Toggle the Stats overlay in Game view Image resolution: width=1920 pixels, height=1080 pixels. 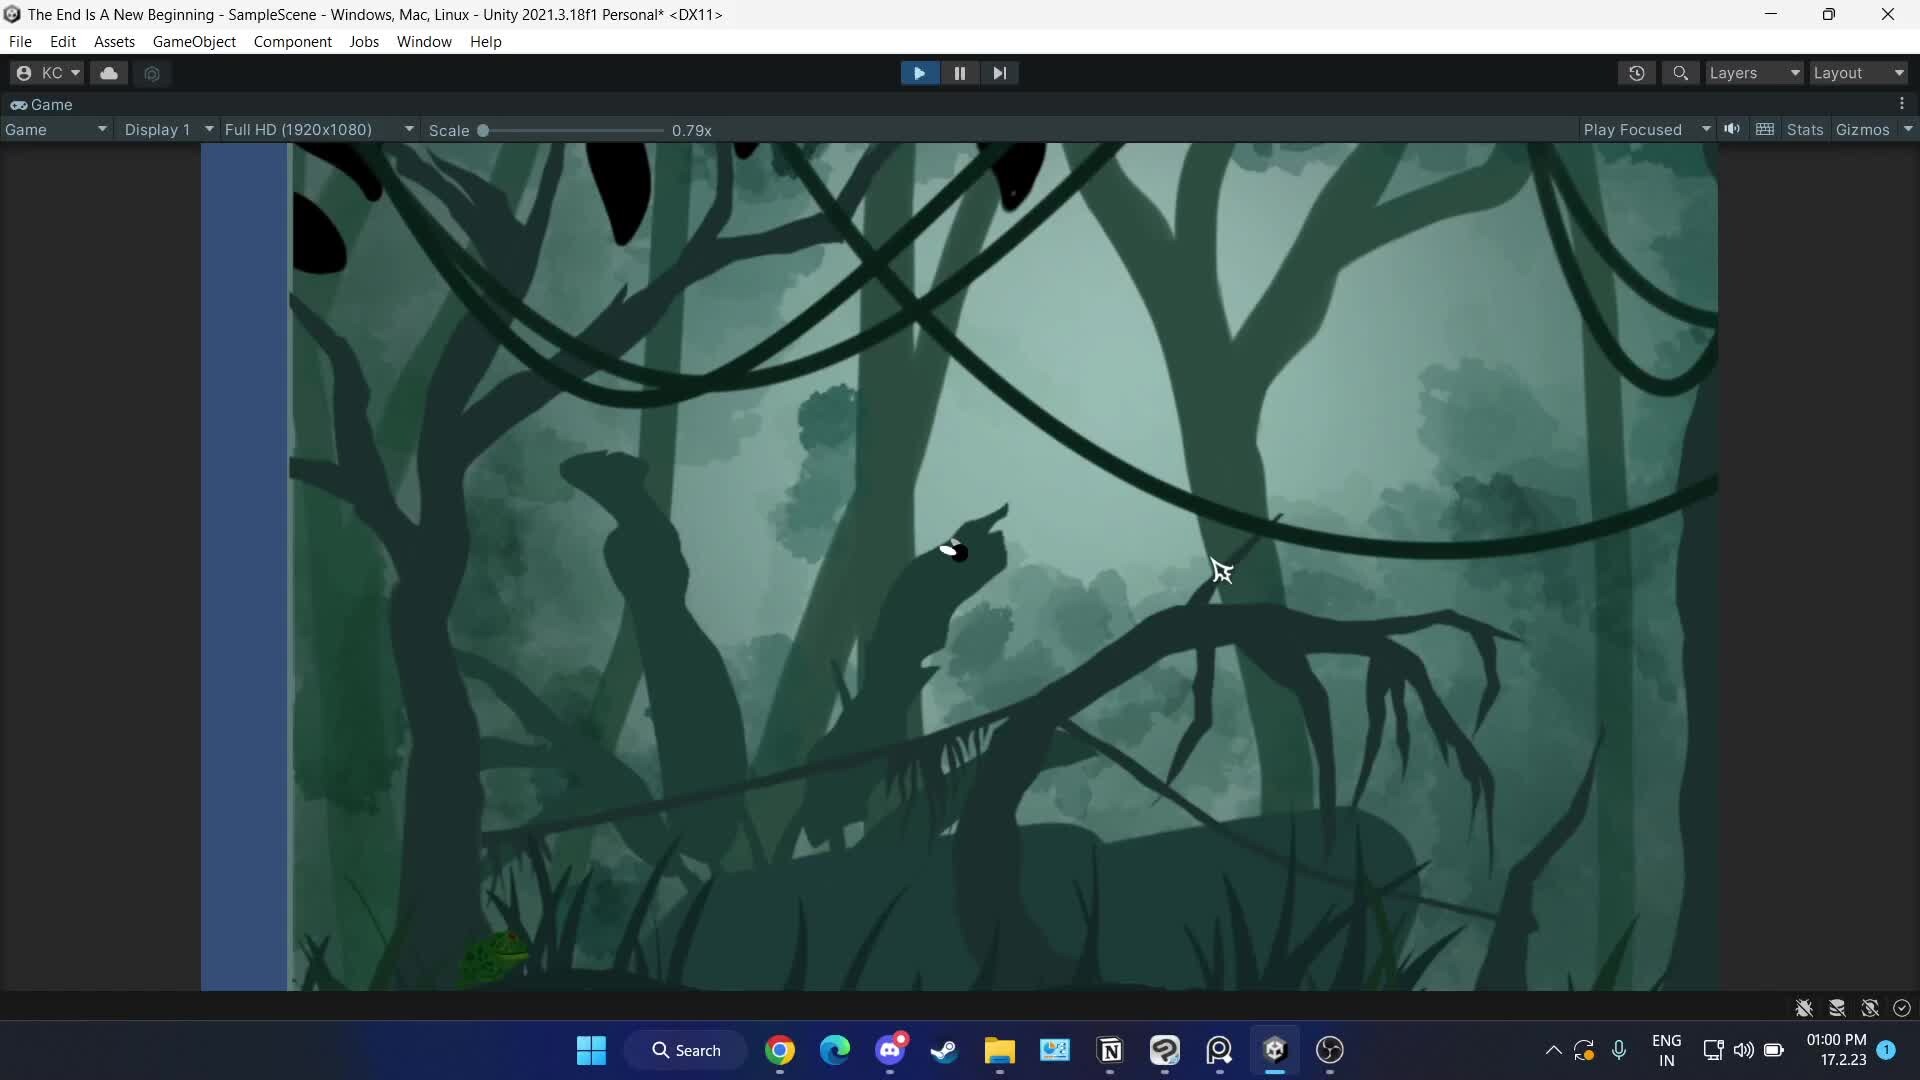click(1804, 129)
